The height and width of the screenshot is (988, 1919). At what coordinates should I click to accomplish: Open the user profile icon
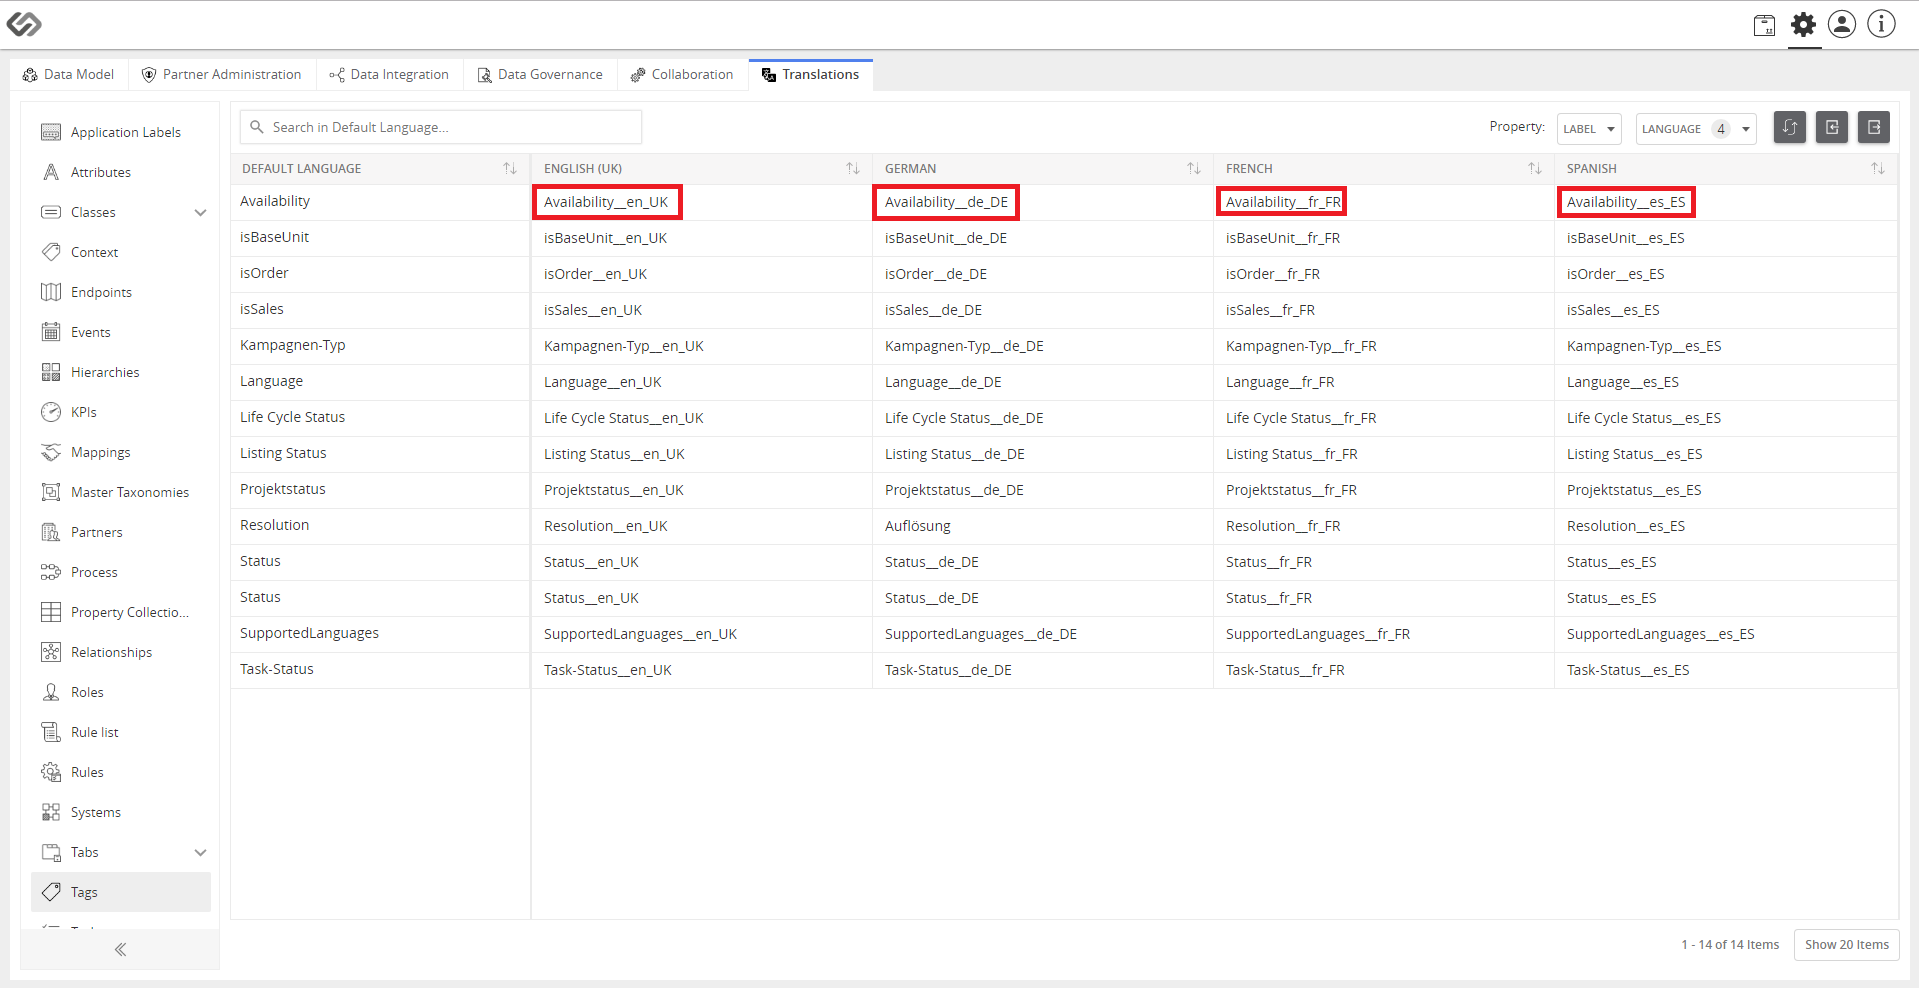1842,24
